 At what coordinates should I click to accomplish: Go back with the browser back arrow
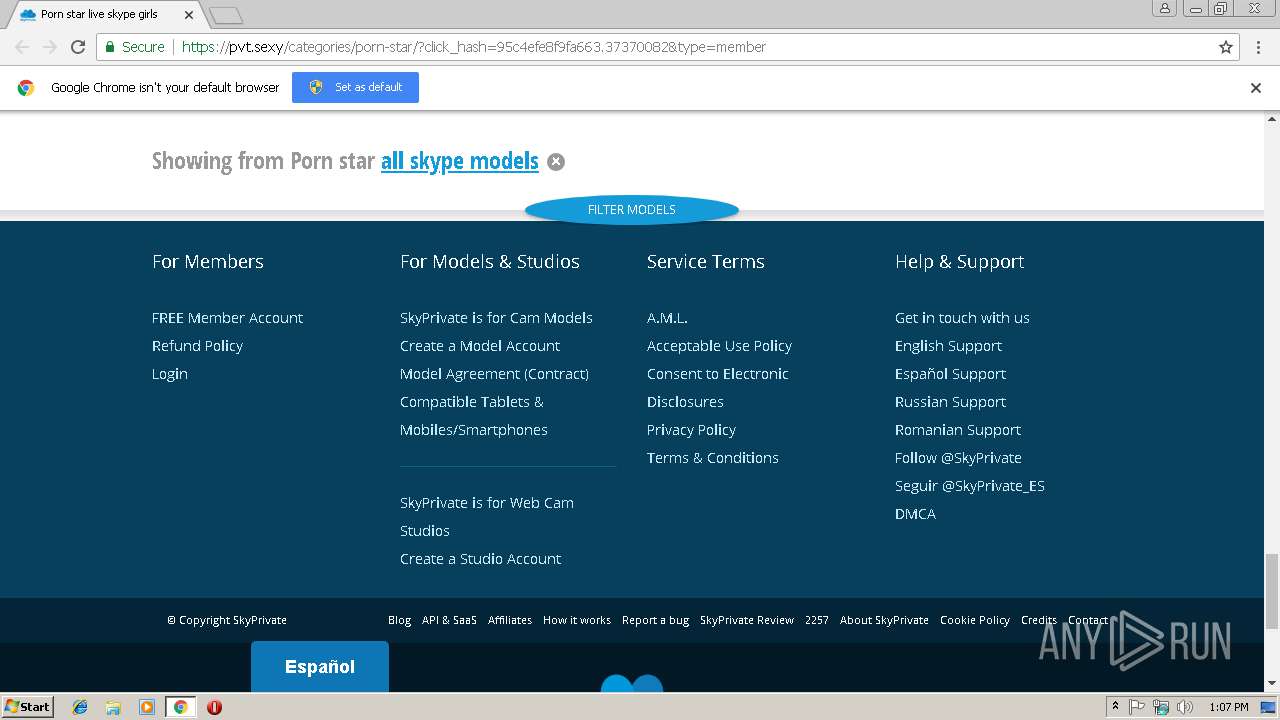tap(22, 47)
